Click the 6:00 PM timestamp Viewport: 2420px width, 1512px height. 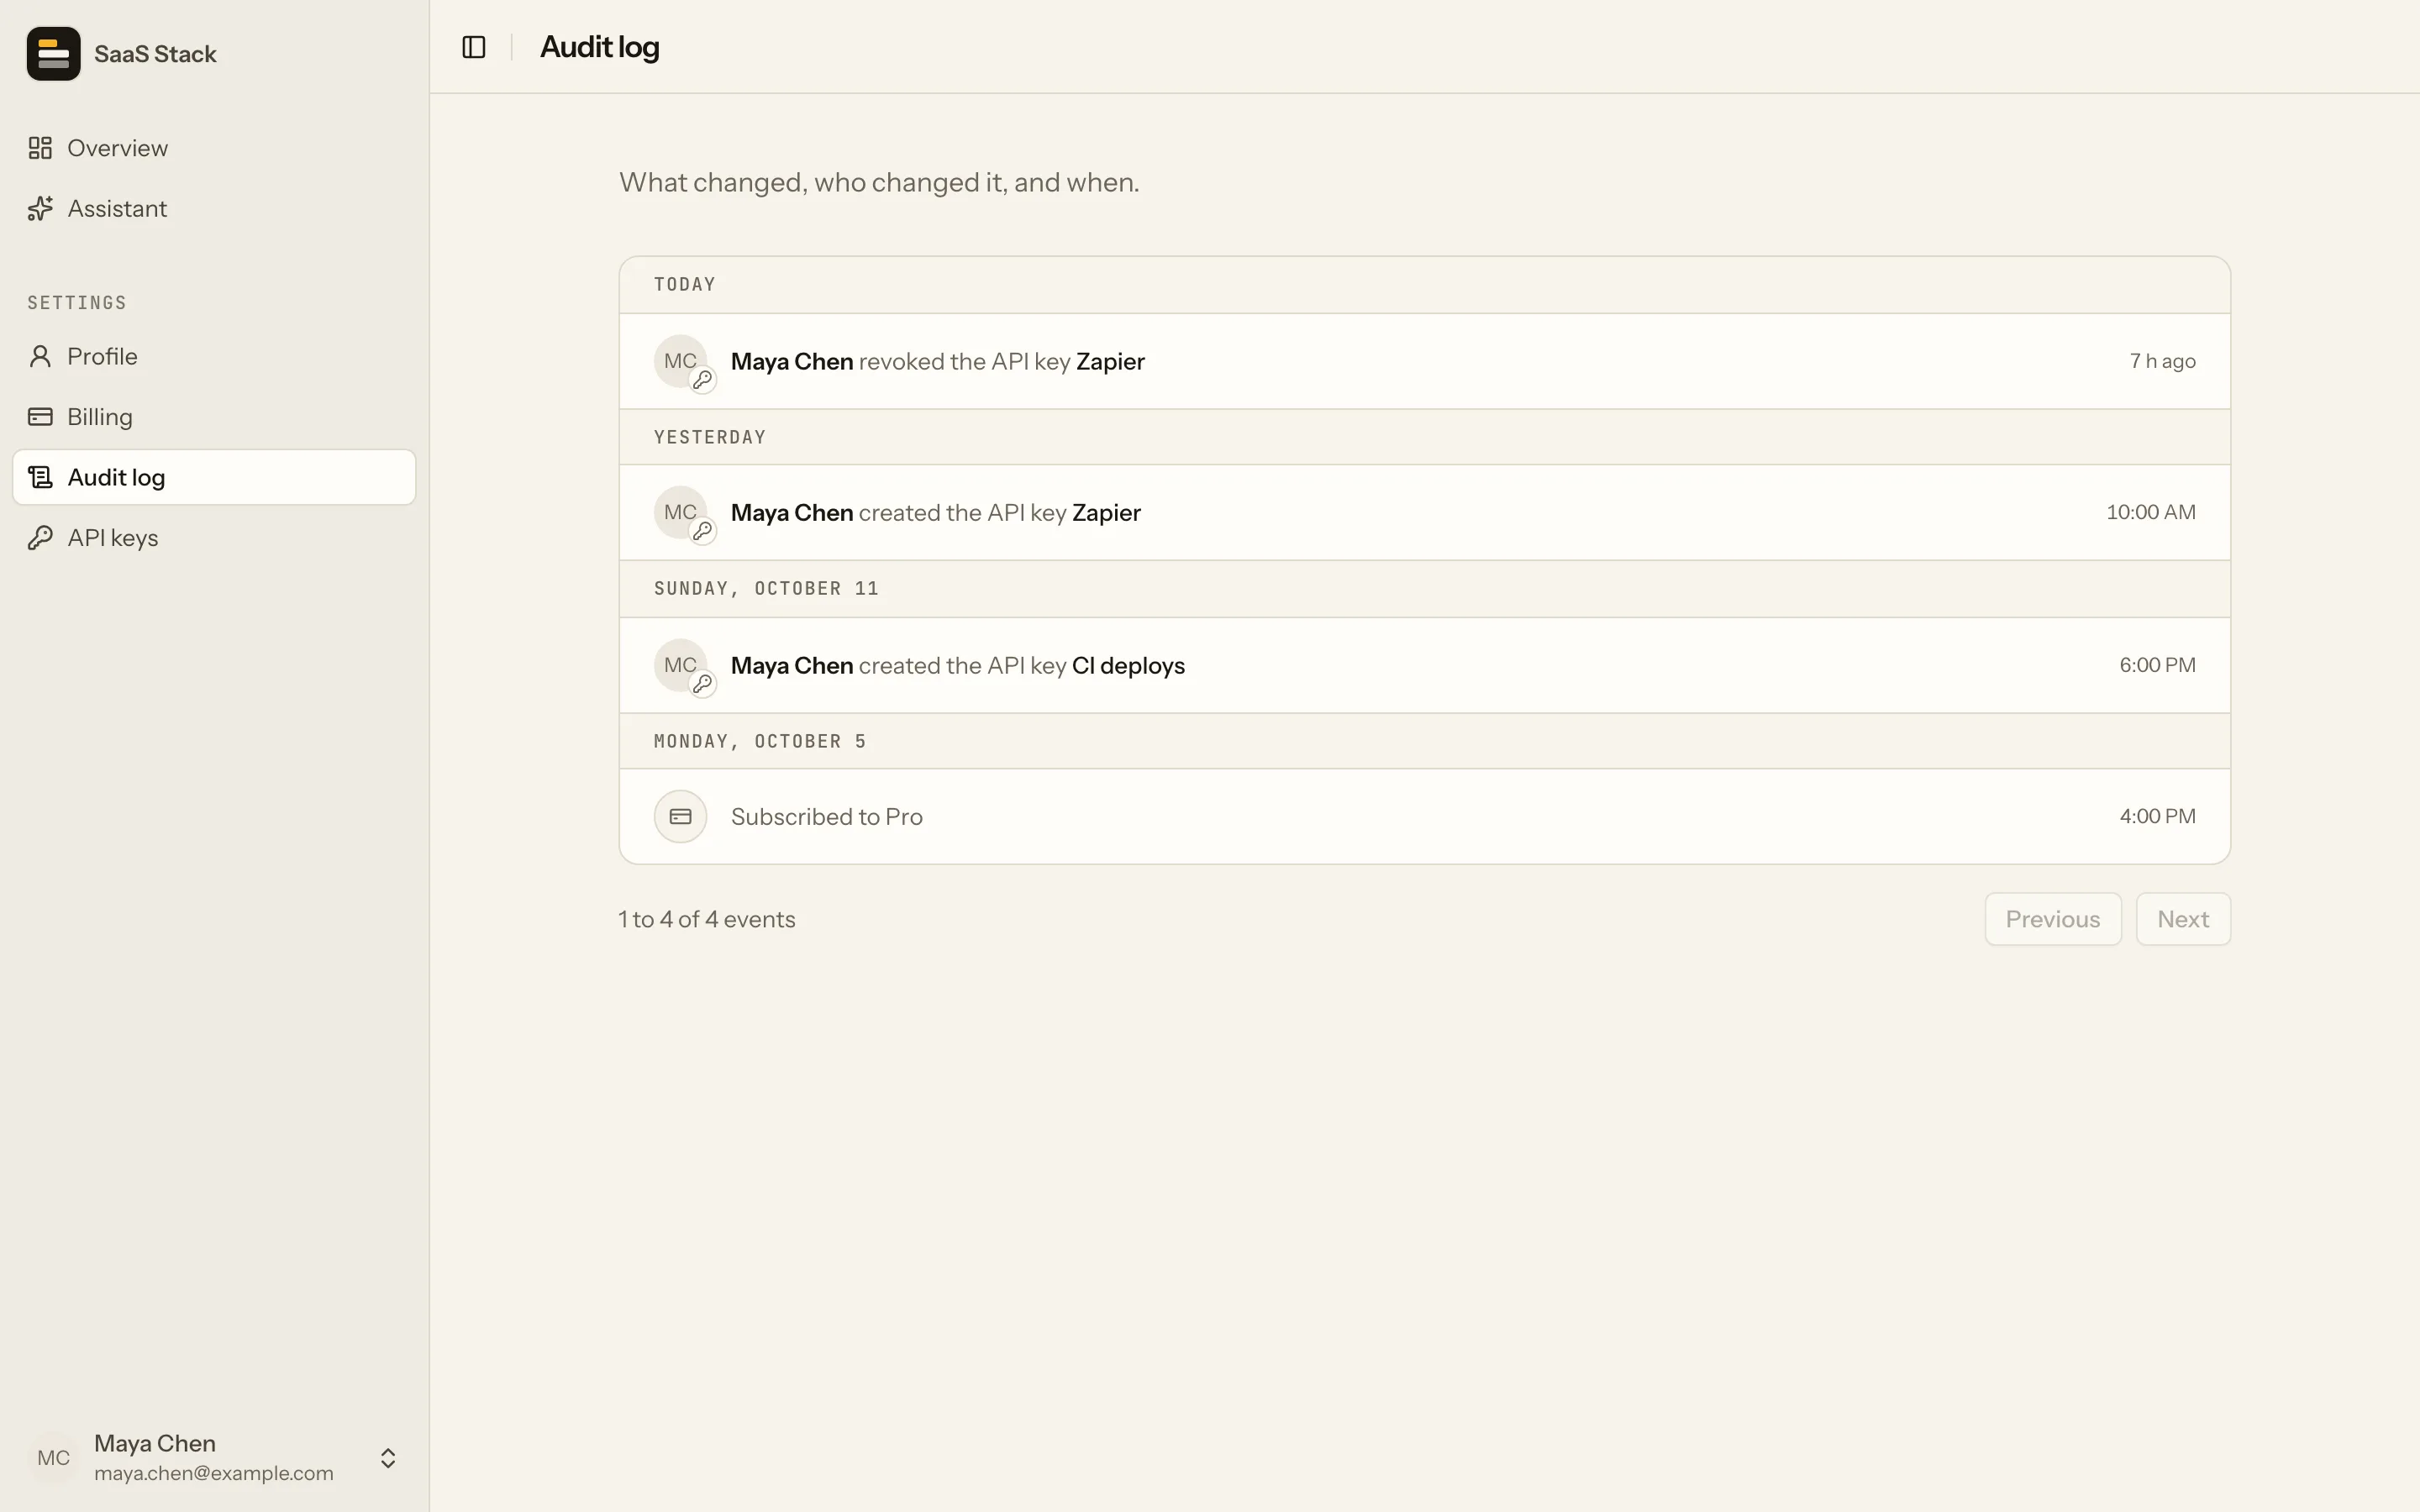point(2157,665)
